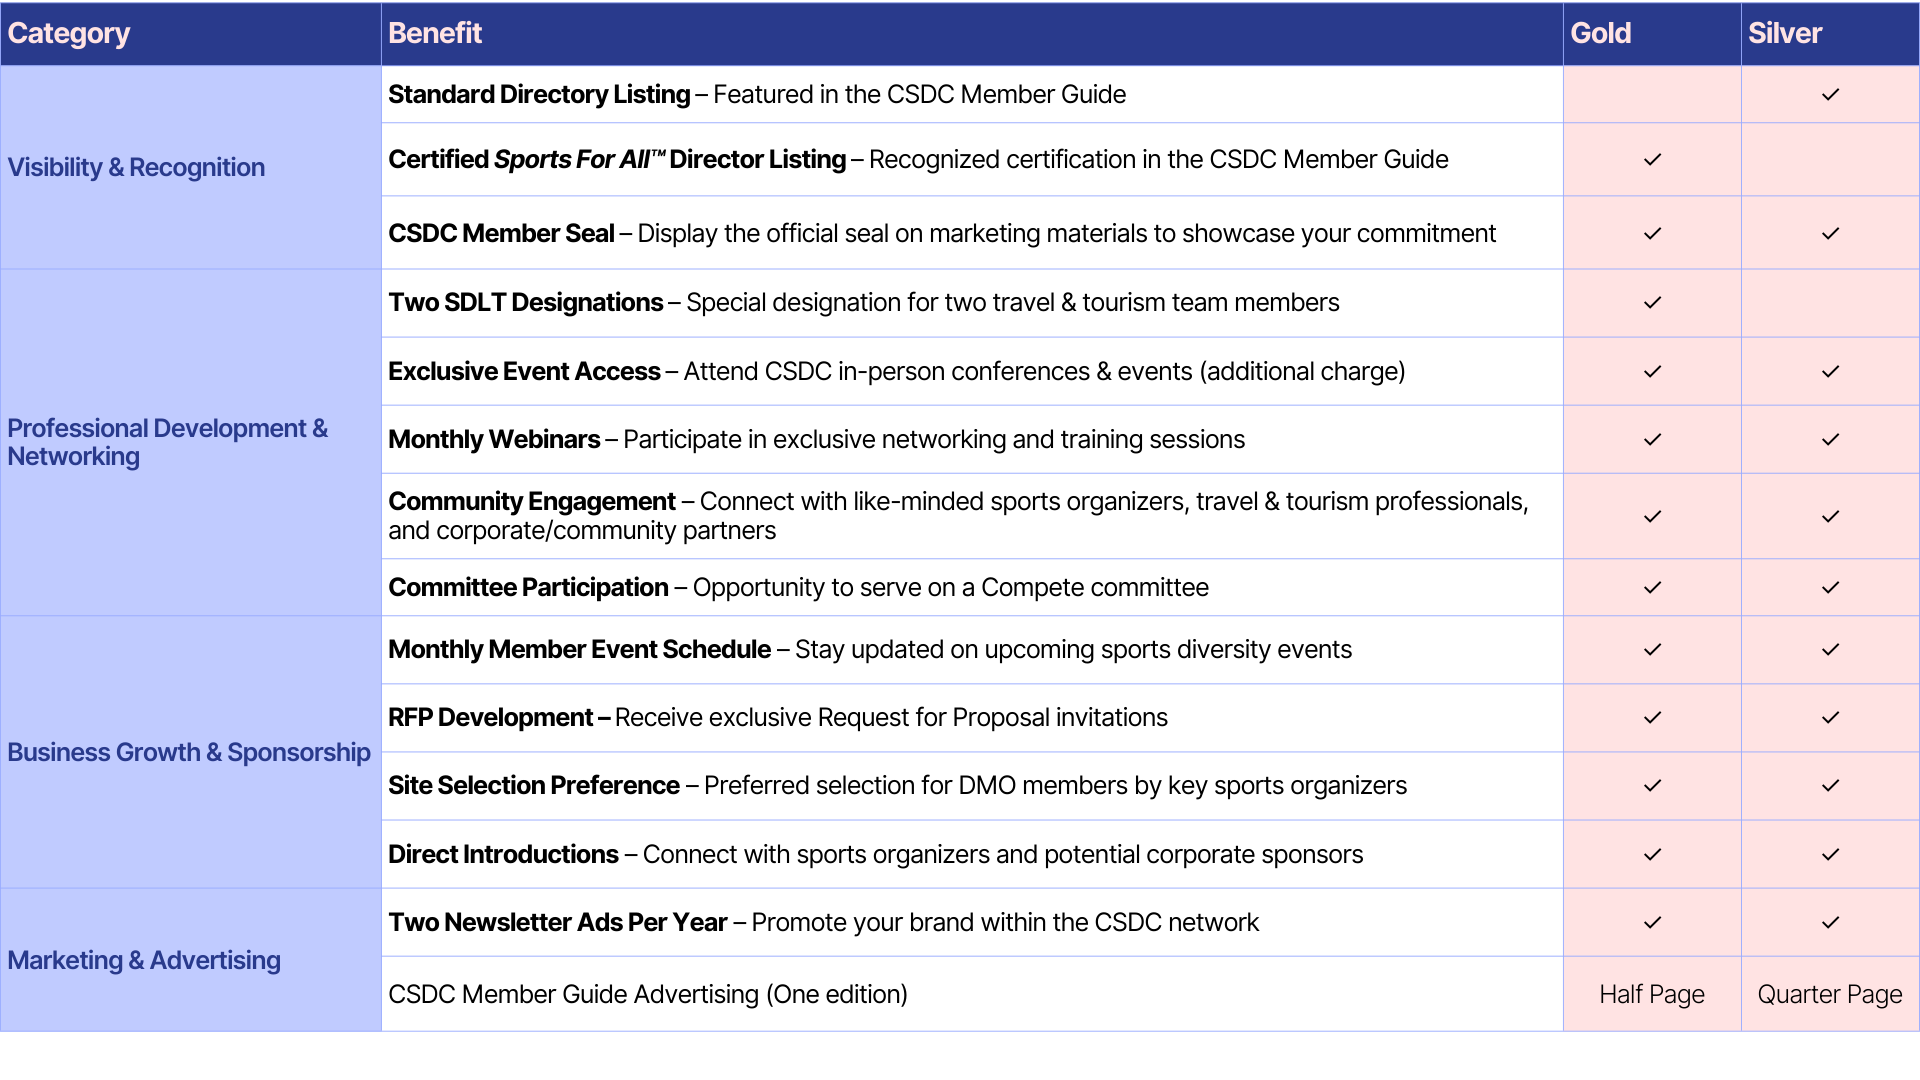Click the 'Visibility & Recognition' category label
This screenshot has height=1080, width=1920.
(136, 168)
